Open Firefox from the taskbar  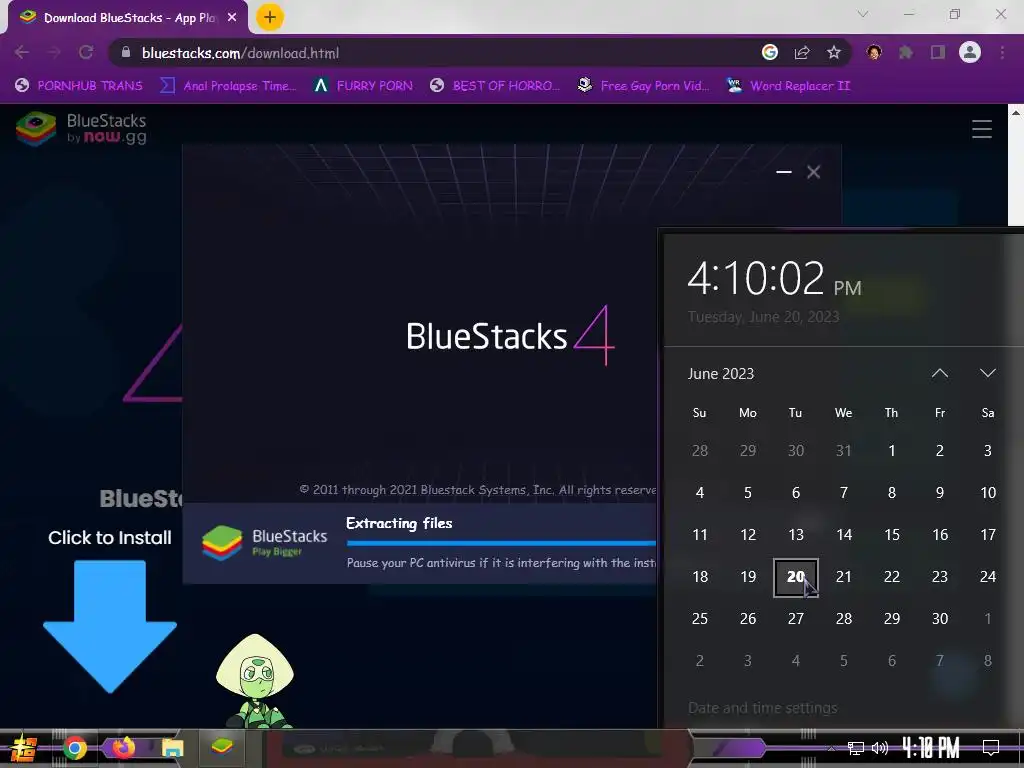(123, 747)
